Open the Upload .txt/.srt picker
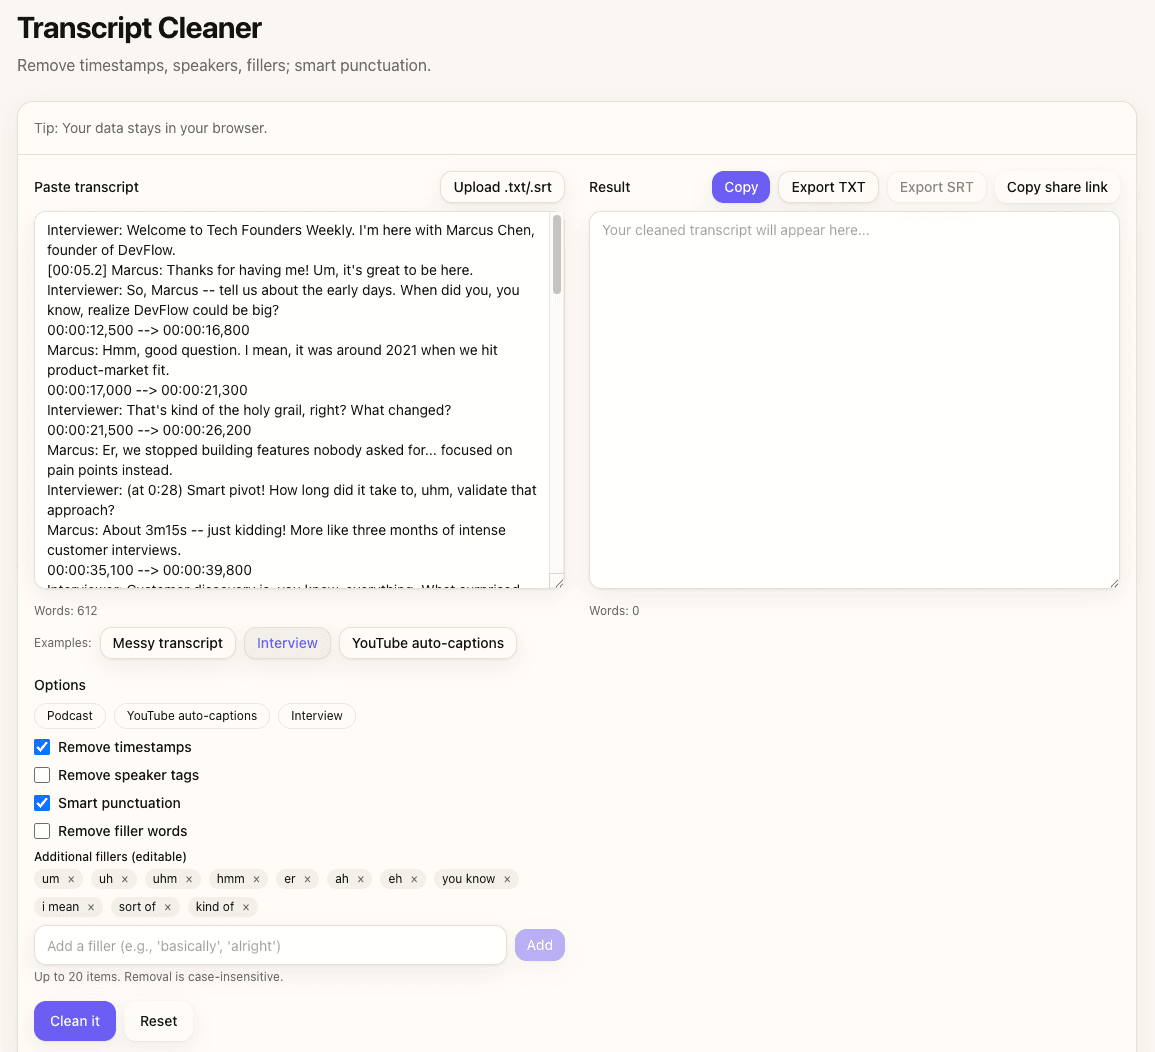 502,187
